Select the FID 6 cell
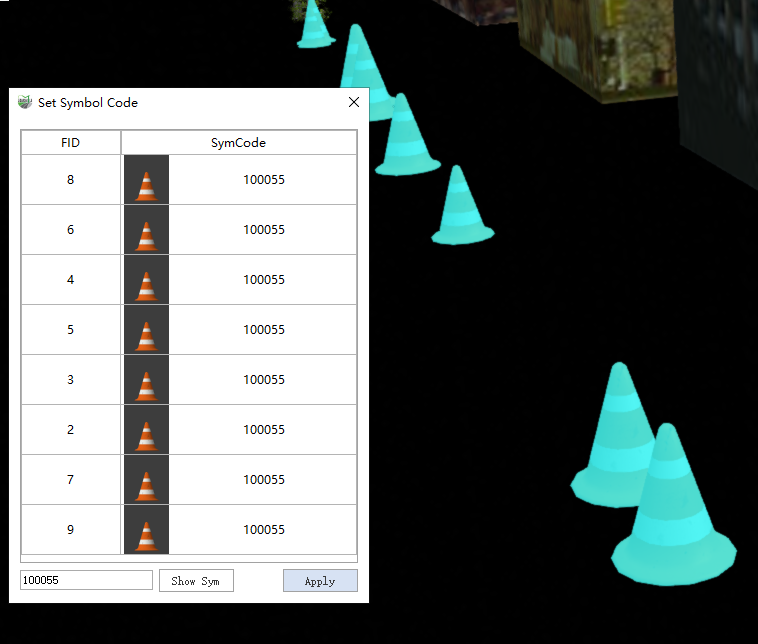758x644 pixels. pos(70,230)
